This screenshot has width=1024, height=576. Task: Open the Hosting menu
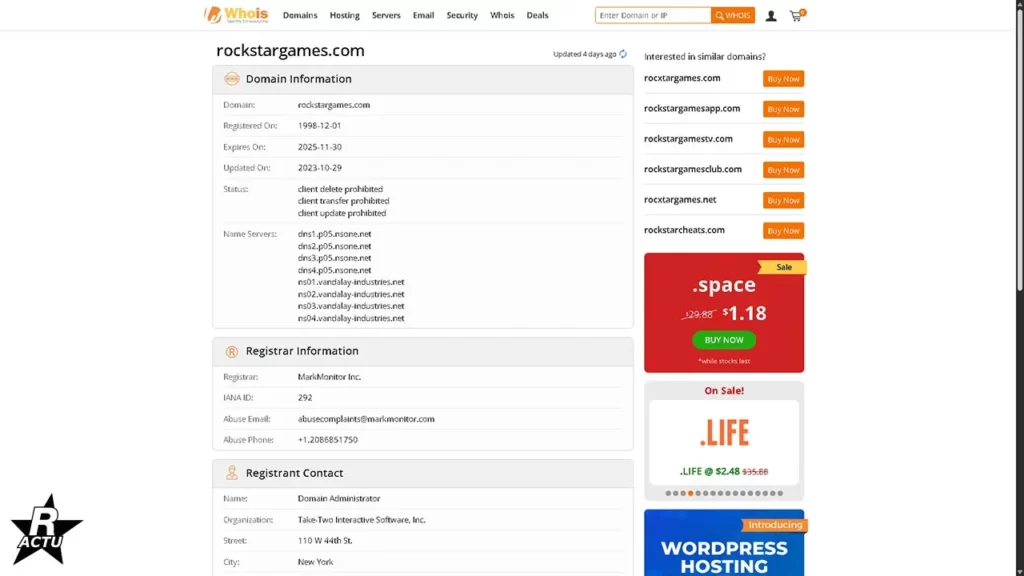click(x=344, y=15)
